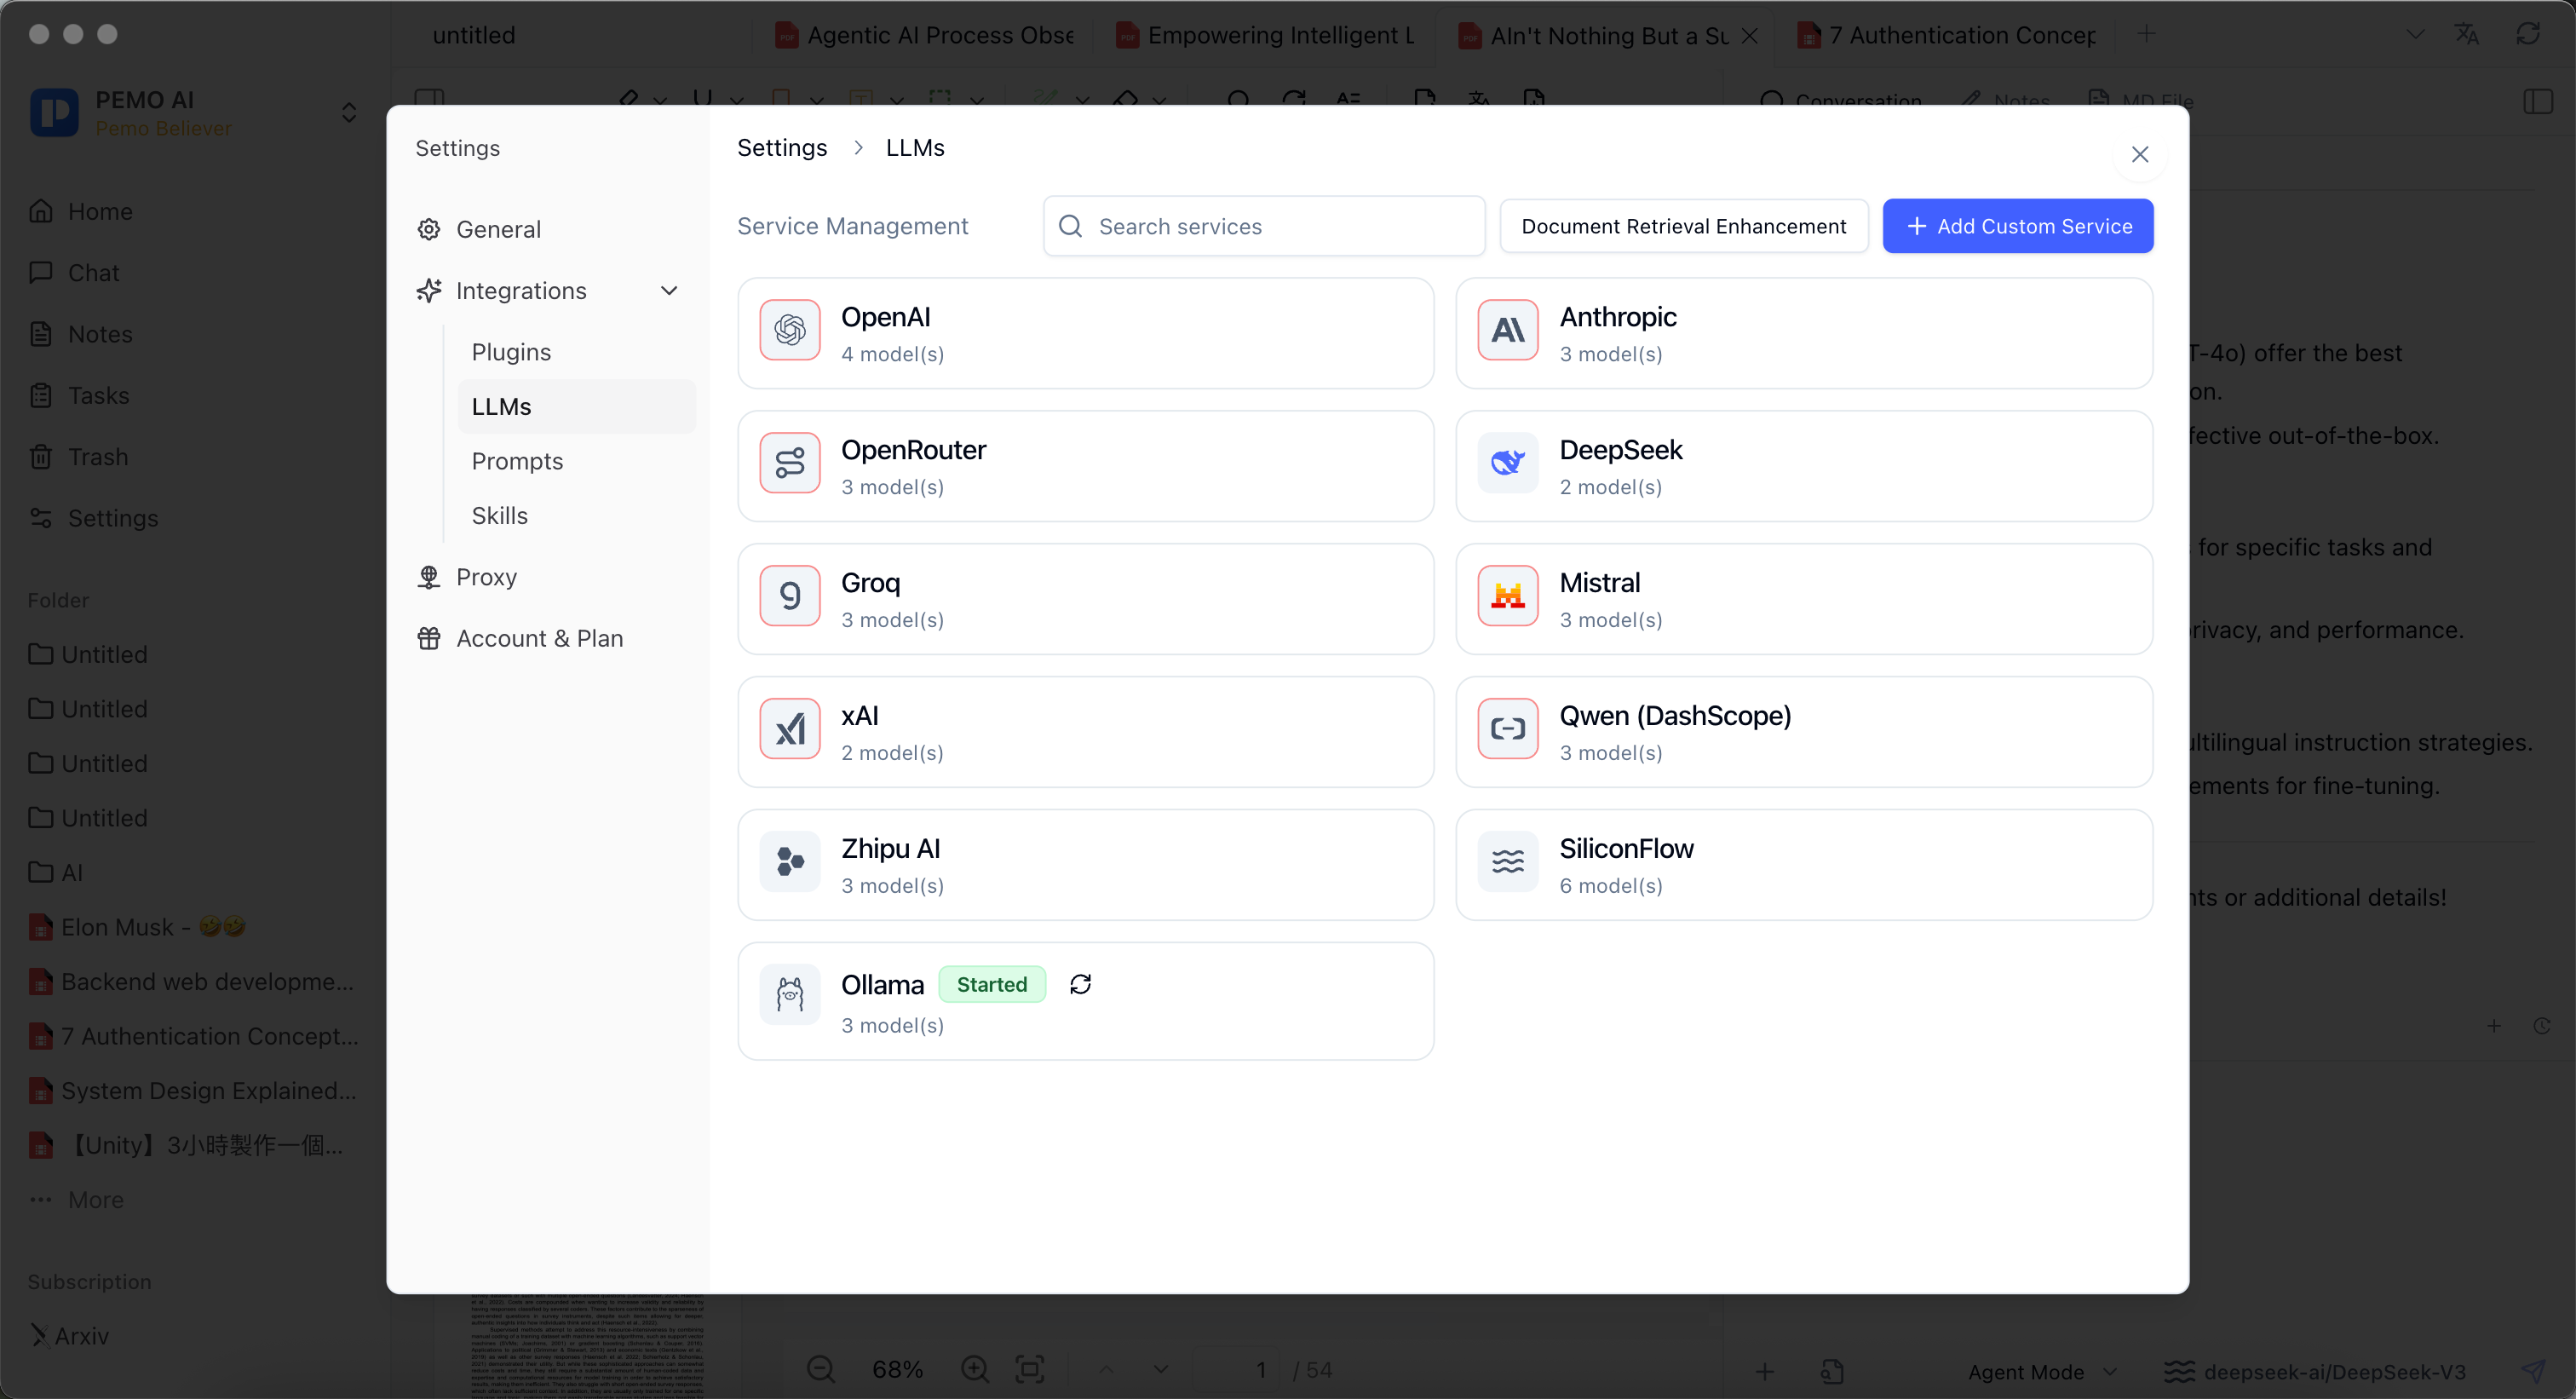Click the Ollama llama icon
Image resolution: width=2576 pixels, height=1399 pixels.
click(x=789, y=995)
